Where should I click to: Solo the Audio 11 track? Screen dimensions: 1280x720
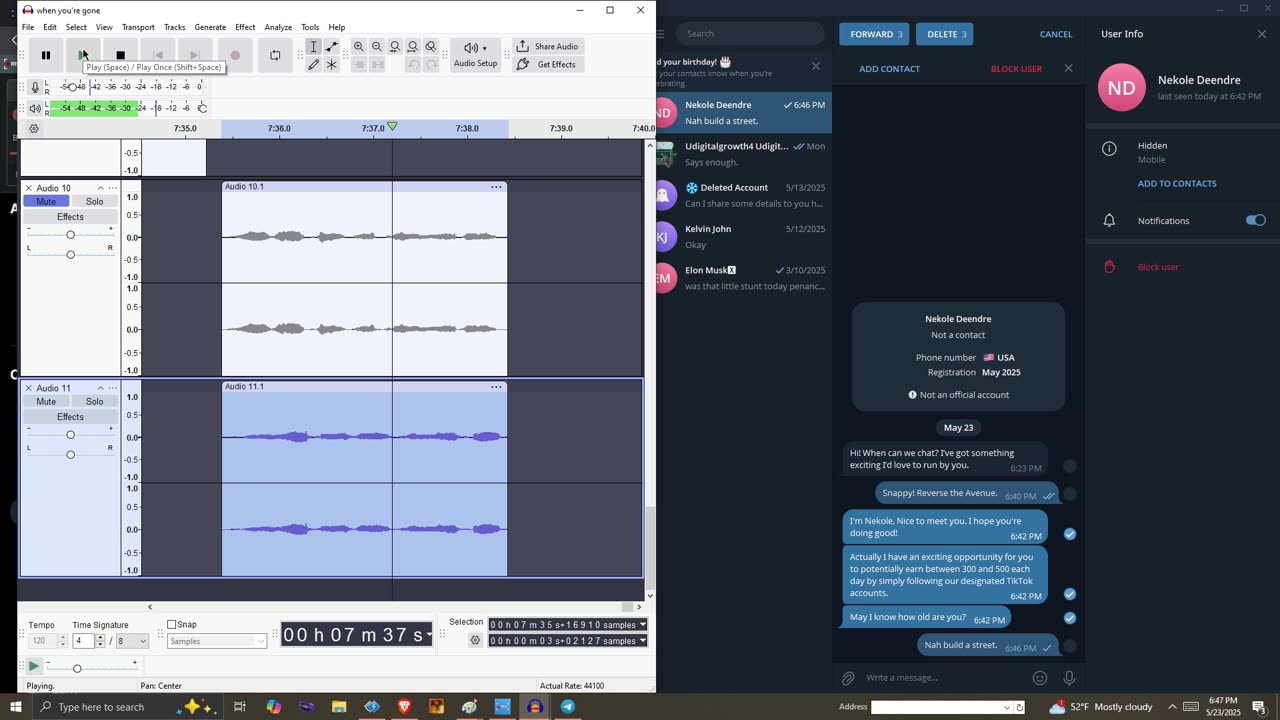coord(94,402)
